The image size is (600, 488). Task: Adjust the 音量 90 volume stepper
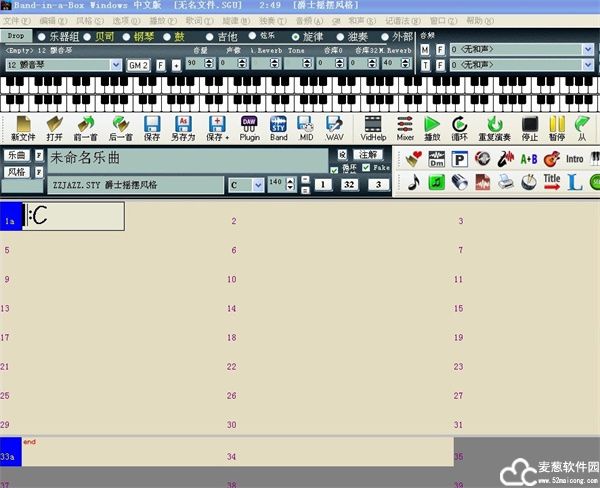pos(209,63)
